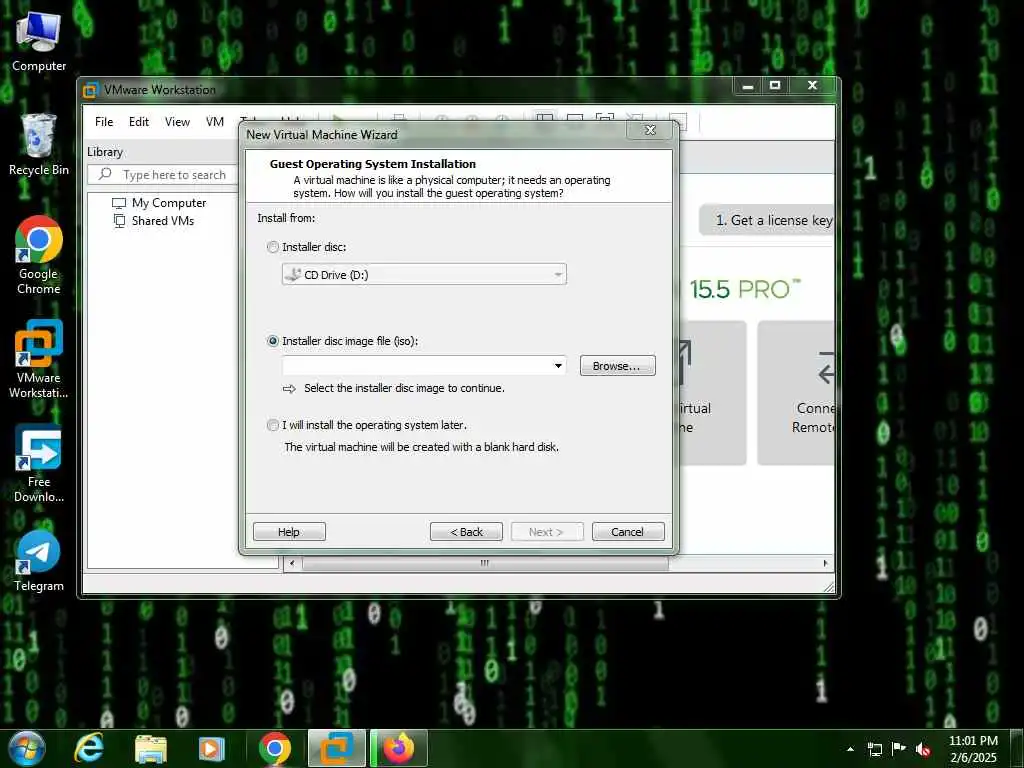Select My Computer in the Library tree
Viewport: 1024px width, 768px height.
(168, 202)
